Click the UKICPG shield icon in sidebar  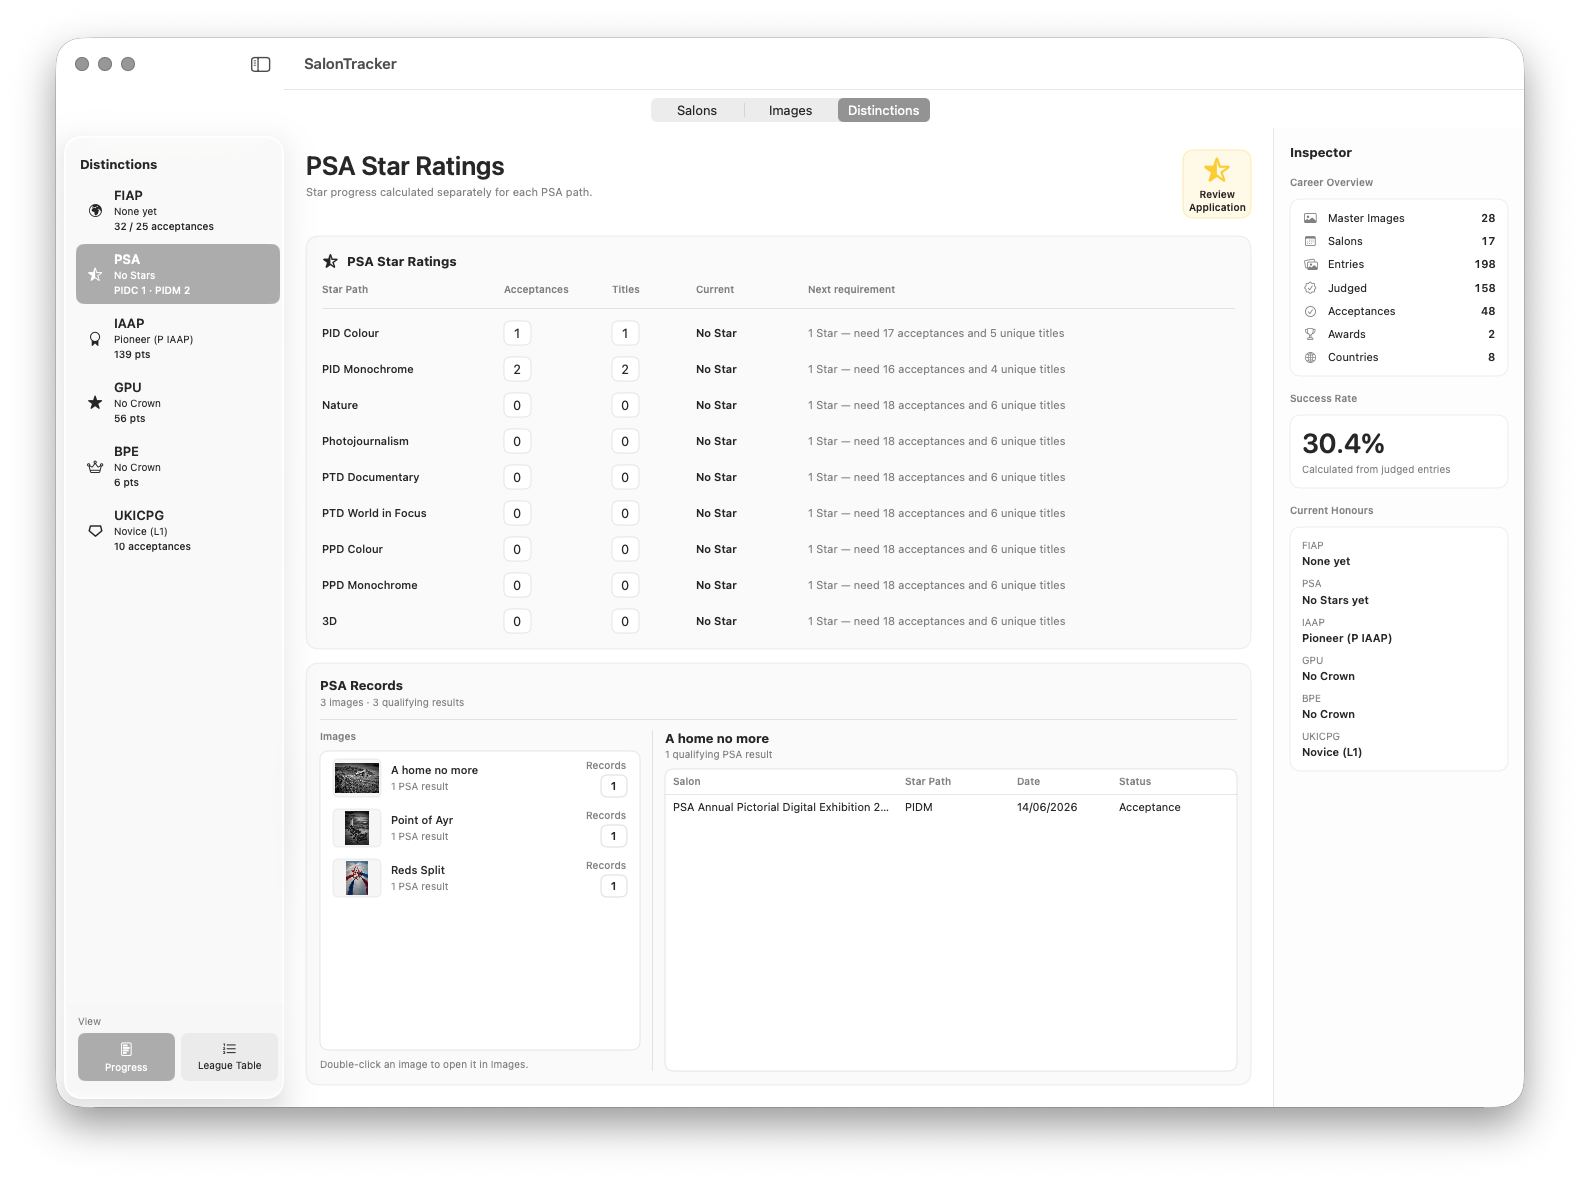coord(95,531)
